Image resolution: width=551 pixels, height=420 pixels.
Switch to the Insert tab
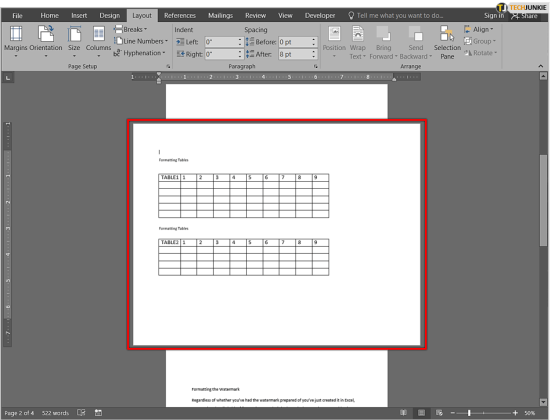click(x=79, y=15)
